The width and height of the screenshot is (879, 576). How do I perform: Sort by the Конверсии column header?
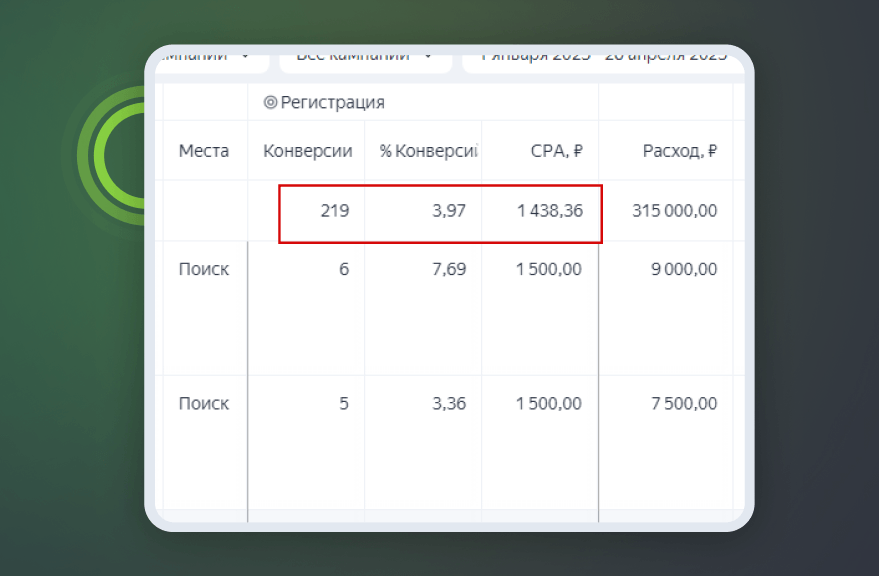[x=308, y=151]
